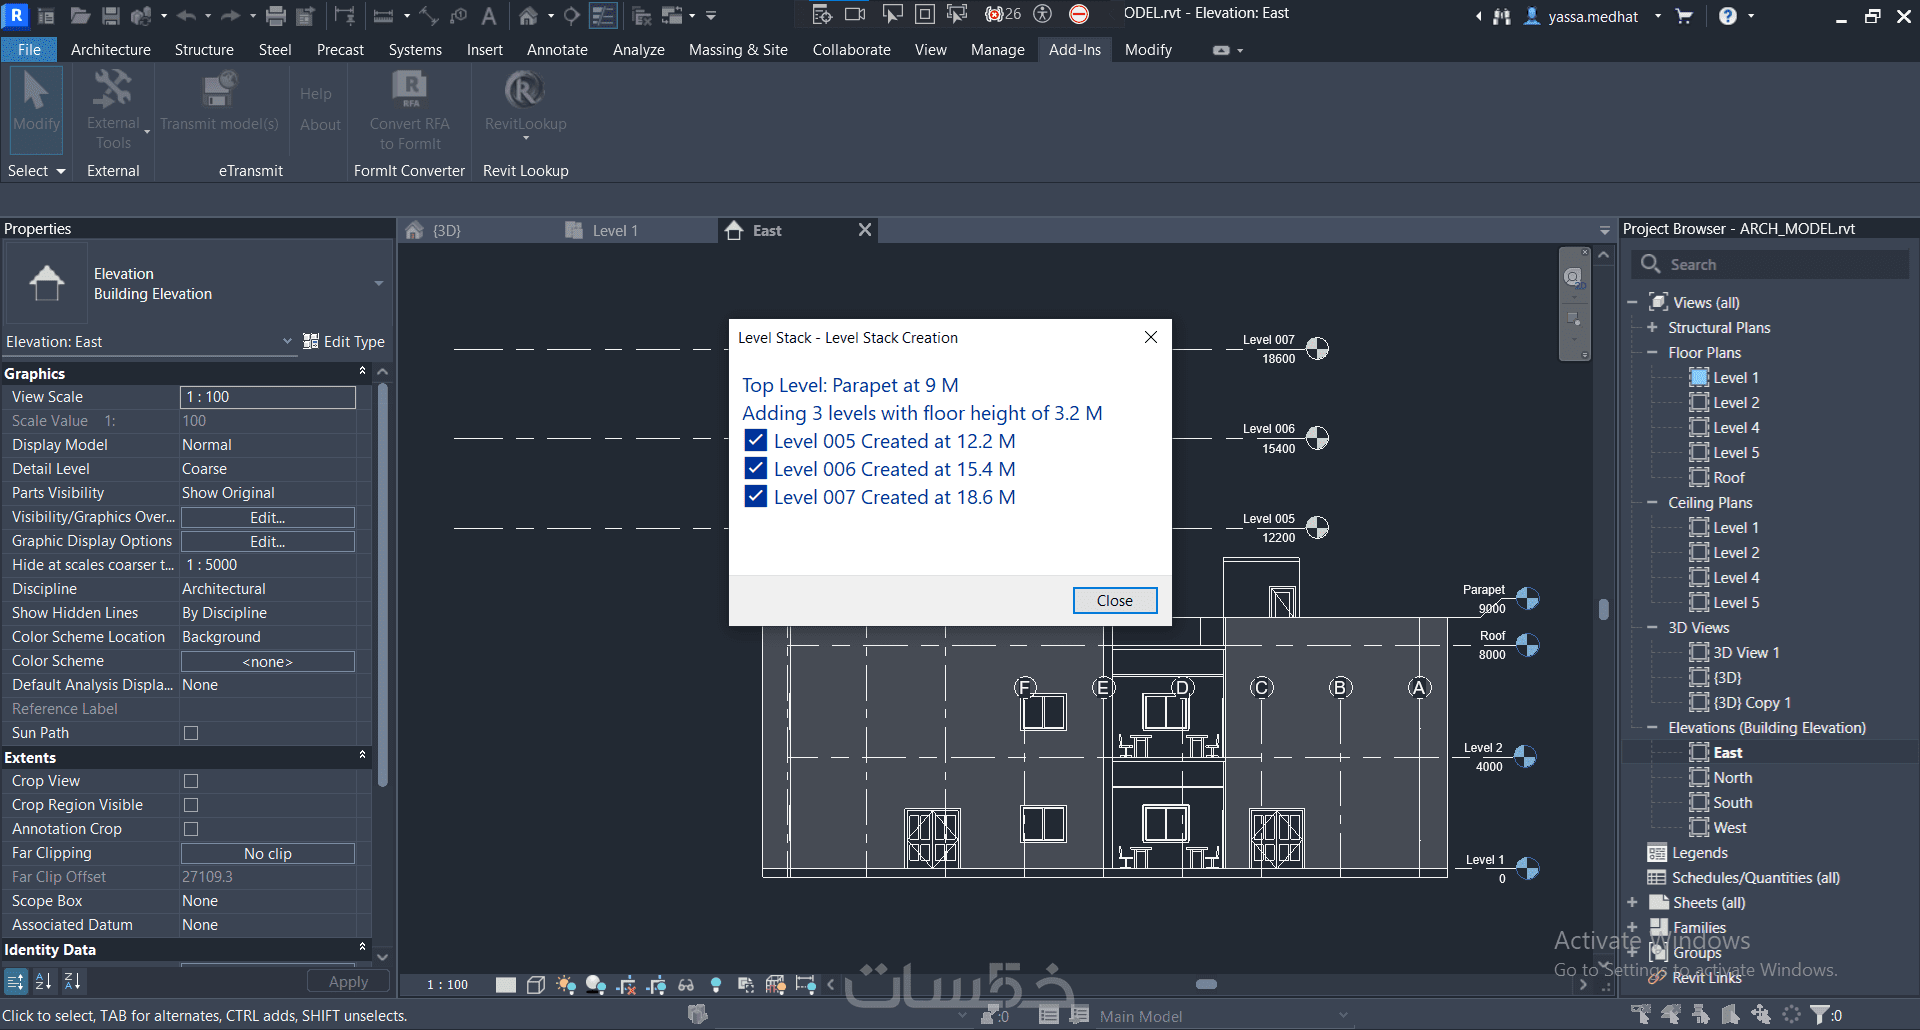Click the Detail Level square icon
This screenshot has height=1030, width=1920.
[506, 985]
